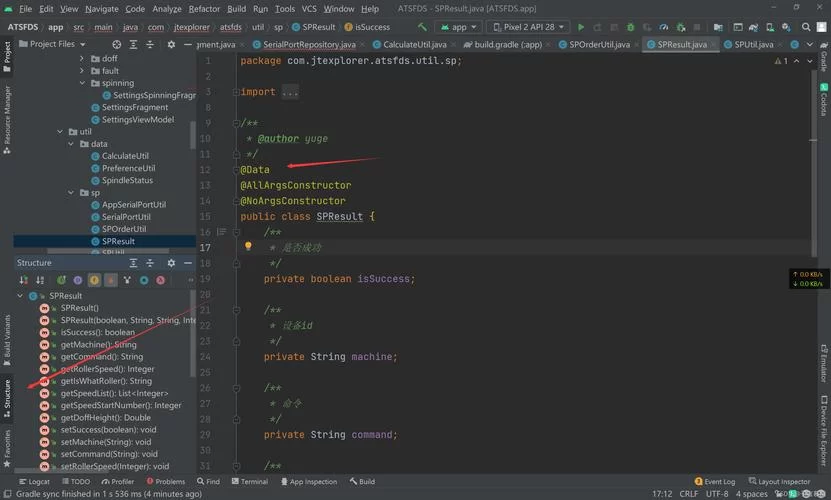Viewport: 831px width, 500px height.
Task: Open the Terminal tool window
Action: point(250,481)
